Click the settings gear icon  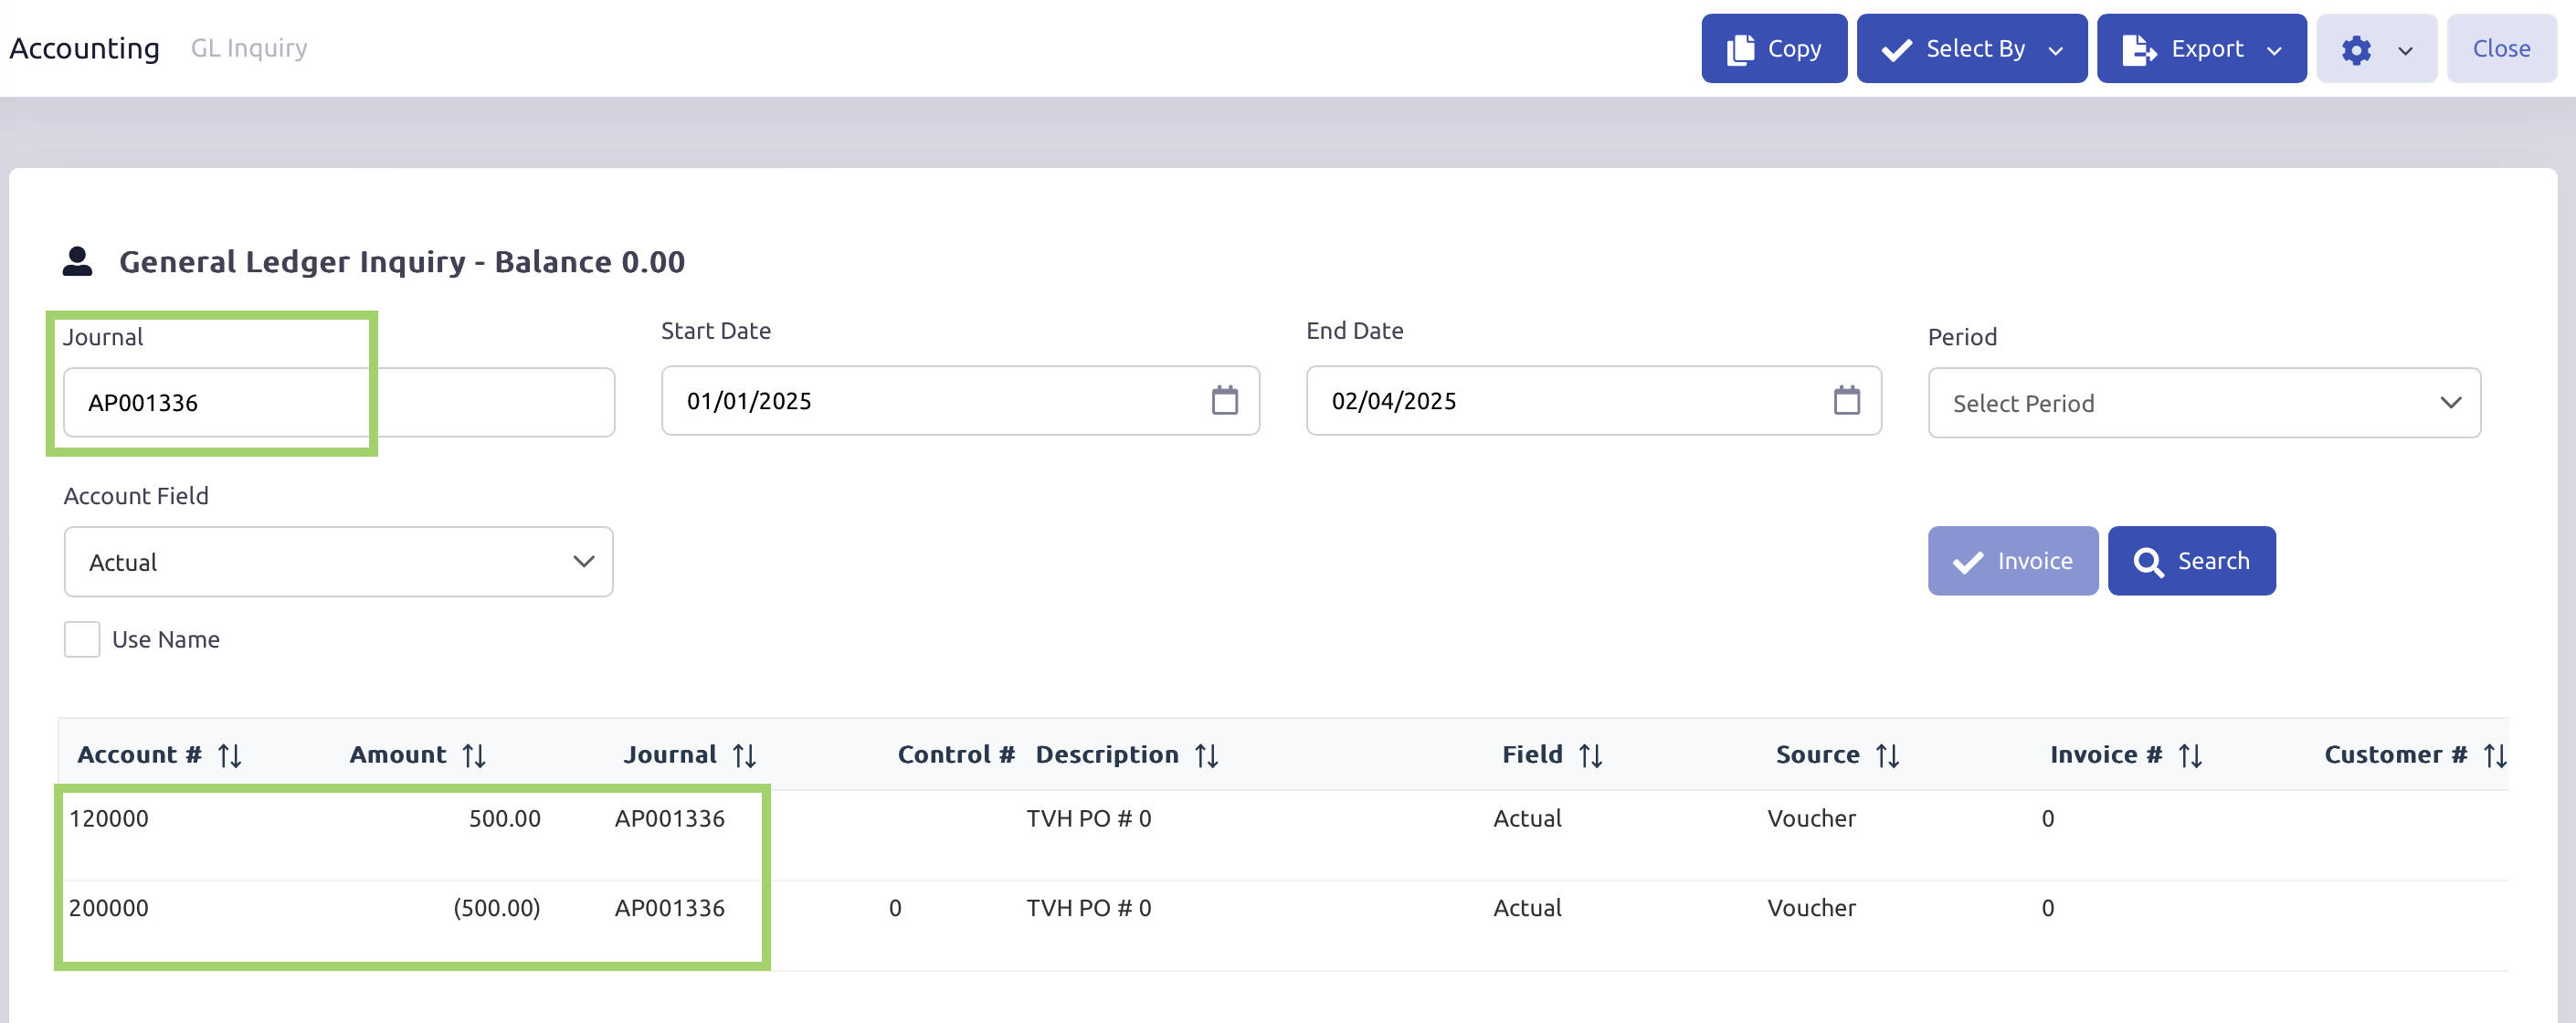tap(2356, 50)
